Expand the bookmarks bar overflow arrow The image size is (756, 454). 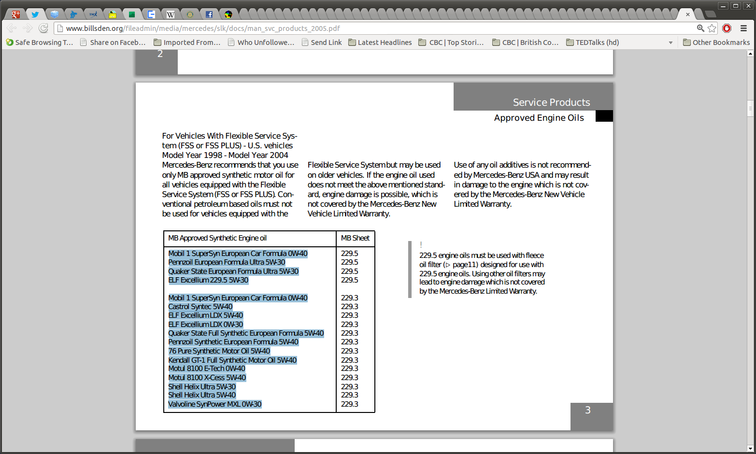coord(670,42)
